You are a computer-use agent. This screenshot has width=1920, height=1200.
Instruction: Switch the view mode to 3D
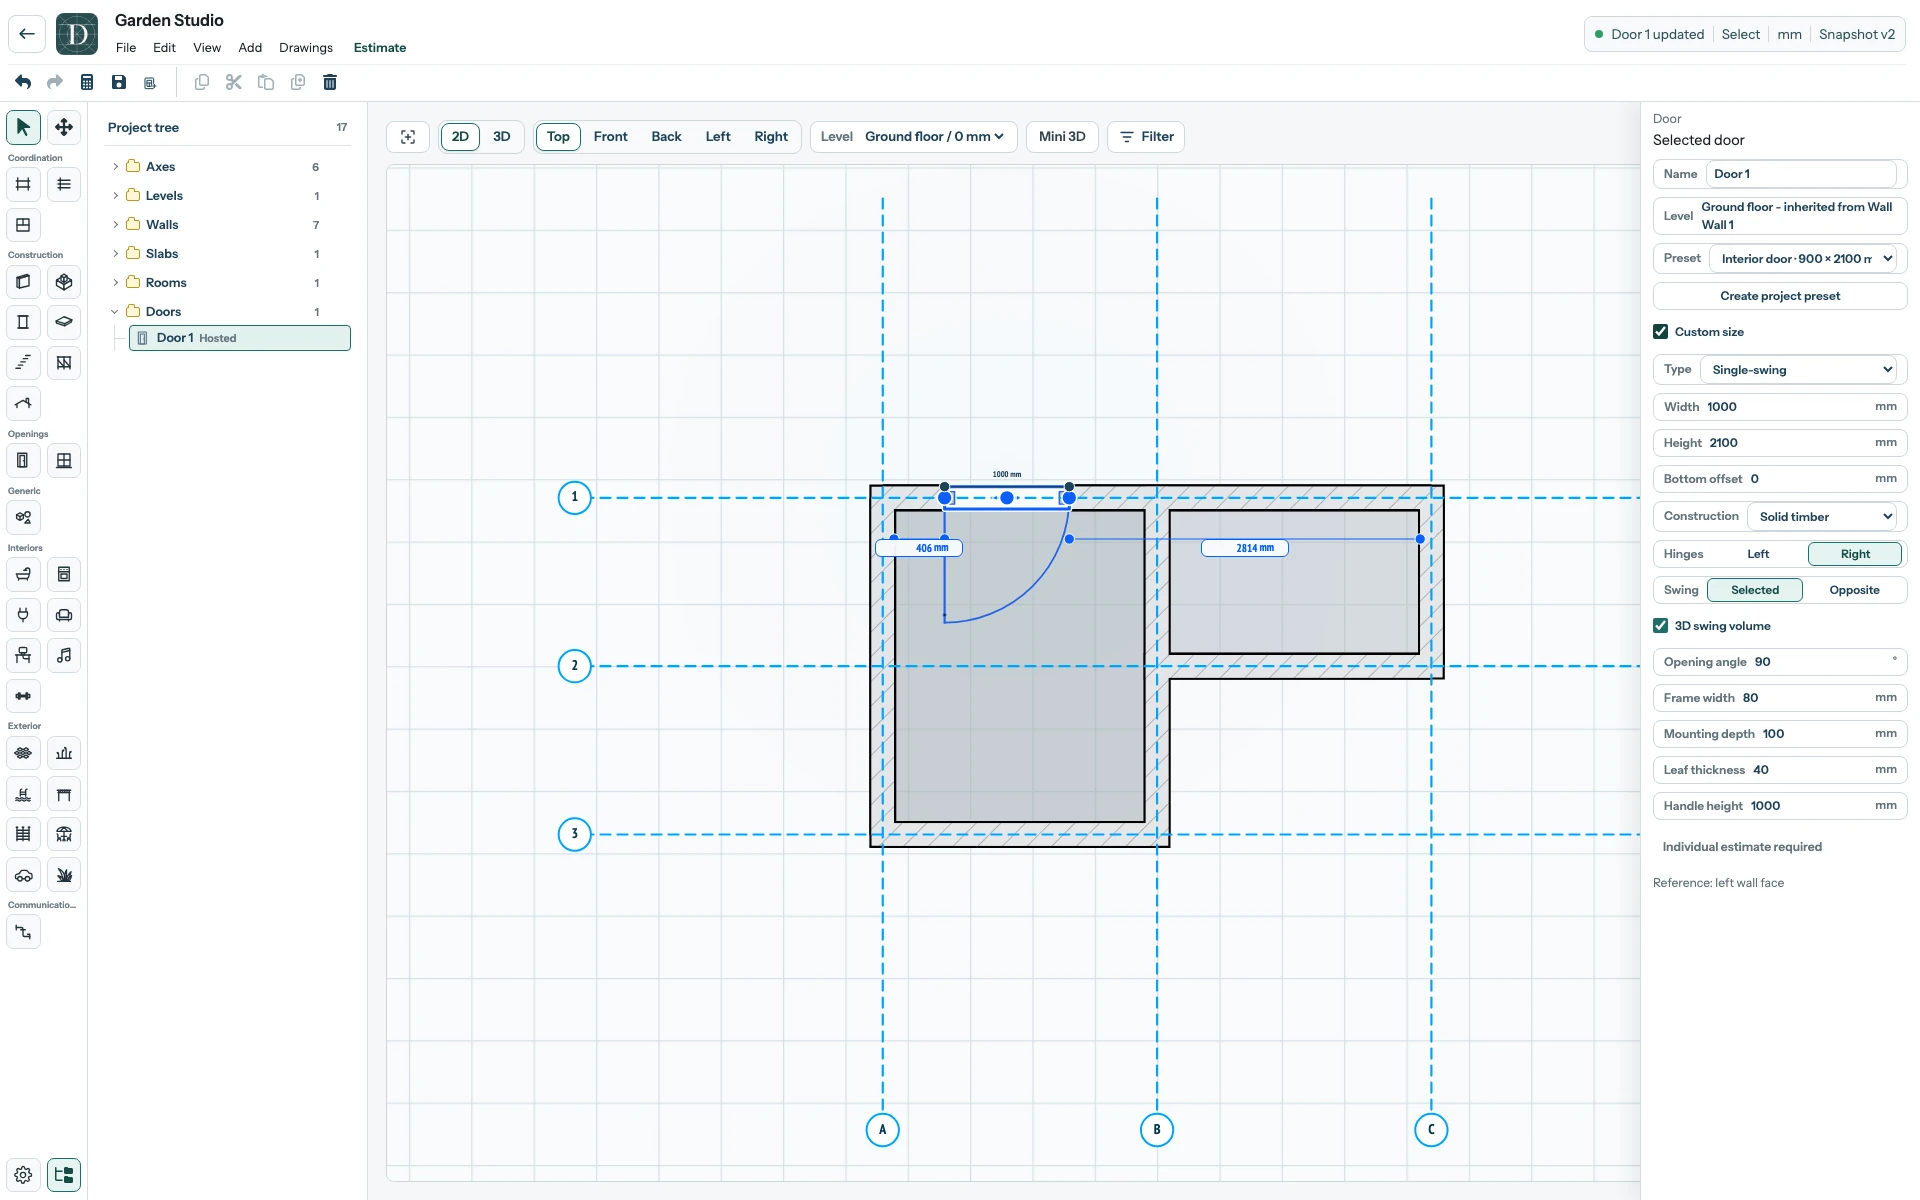[x=502, y=137]
